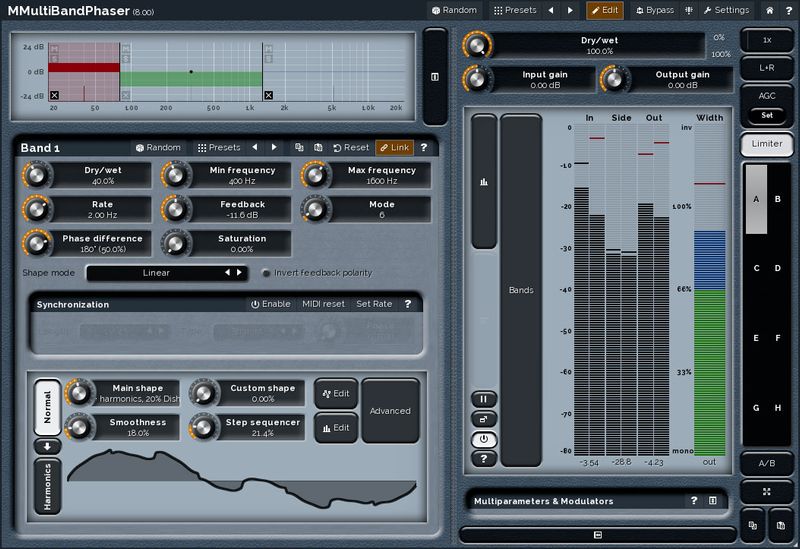
Task: Disable the first band with its X box
Action: click(x=55, y=95)
